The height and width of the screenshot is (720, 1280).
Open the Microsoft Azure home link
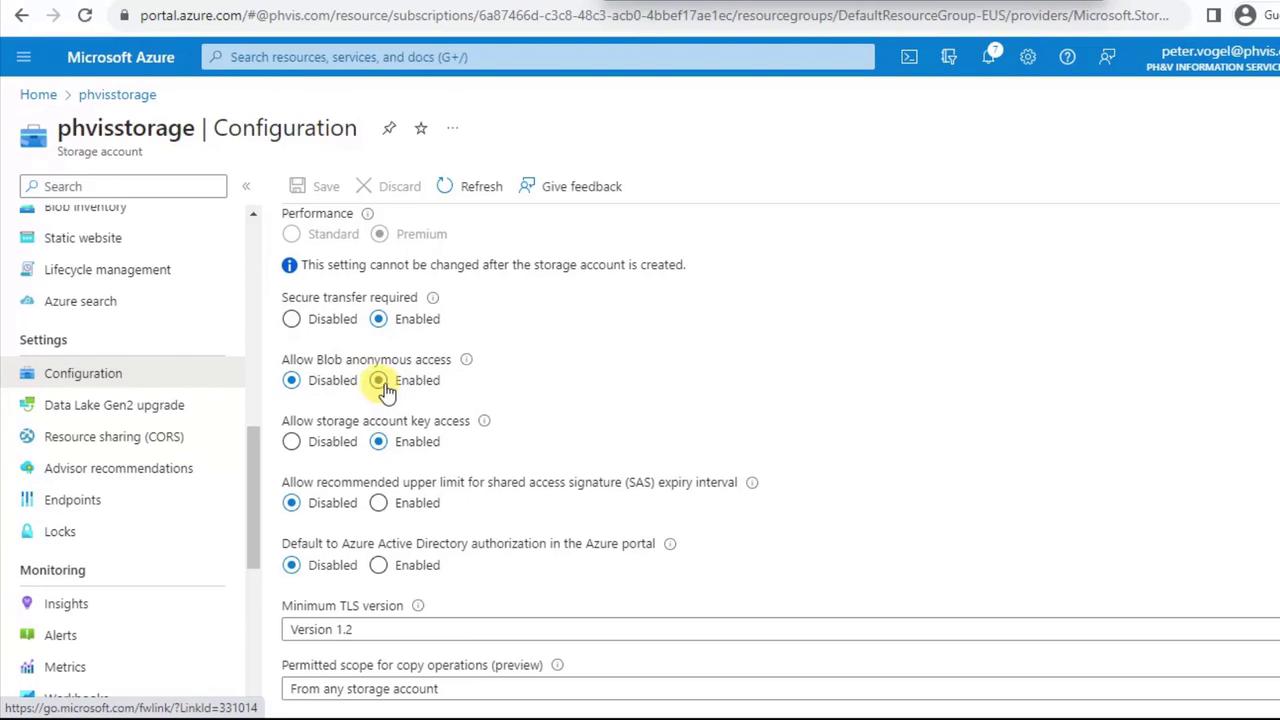coord(121,57)
